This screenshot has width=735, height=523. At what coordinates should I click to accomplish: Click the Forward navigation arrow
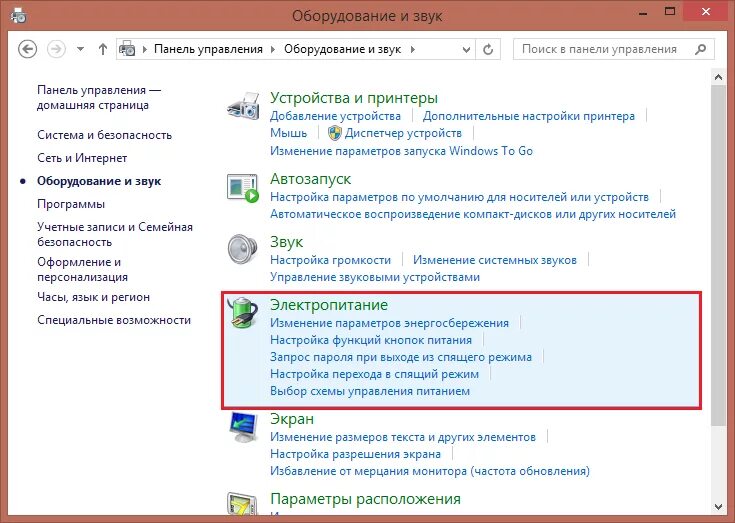(56, 49)
